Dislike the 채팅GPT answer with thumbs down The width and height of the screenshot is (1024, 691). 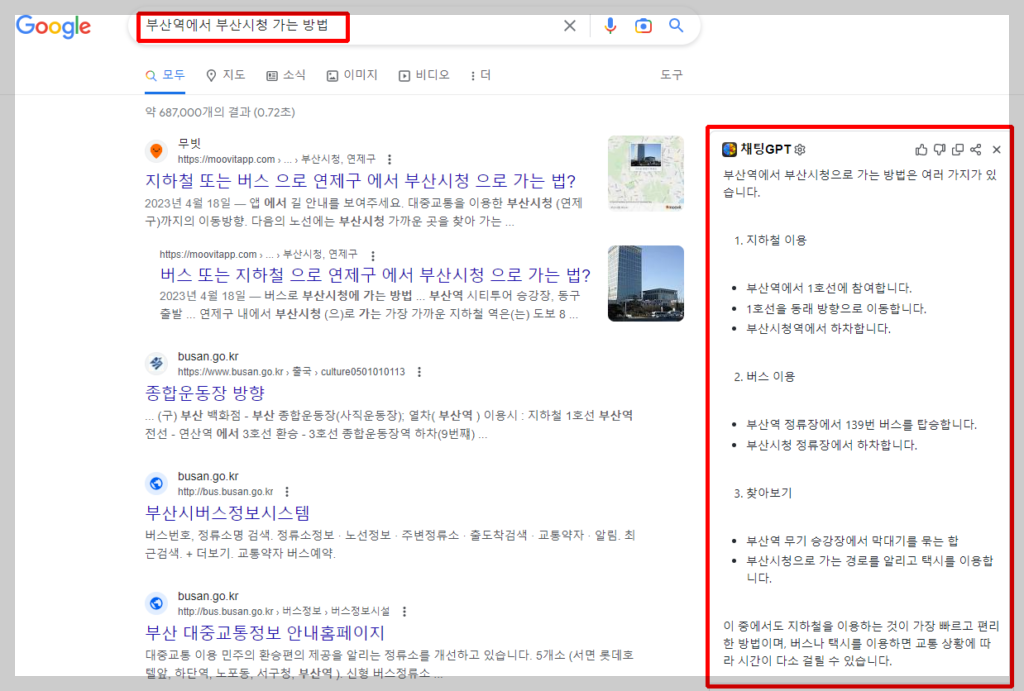(x=939, y=150)
